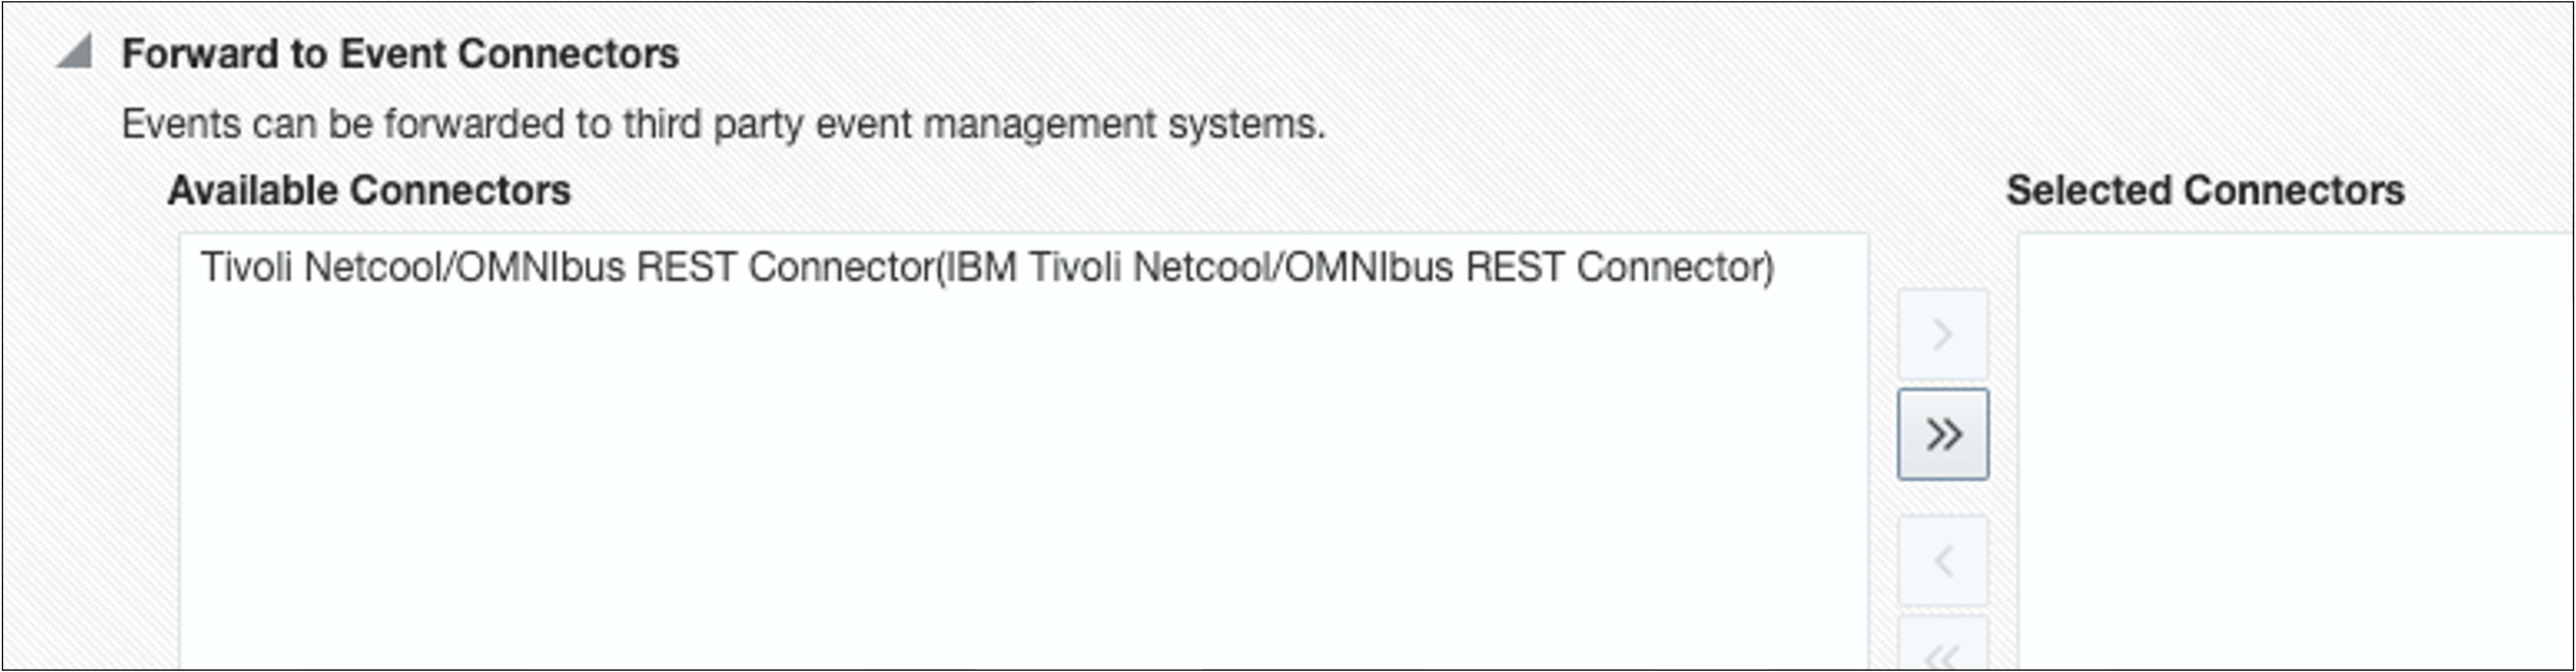Viewport: 2576px width, 672px height.
Task: Select the Tivoli Netcool/OMNIbus REST Connector entry
Action: coord(987,268)
